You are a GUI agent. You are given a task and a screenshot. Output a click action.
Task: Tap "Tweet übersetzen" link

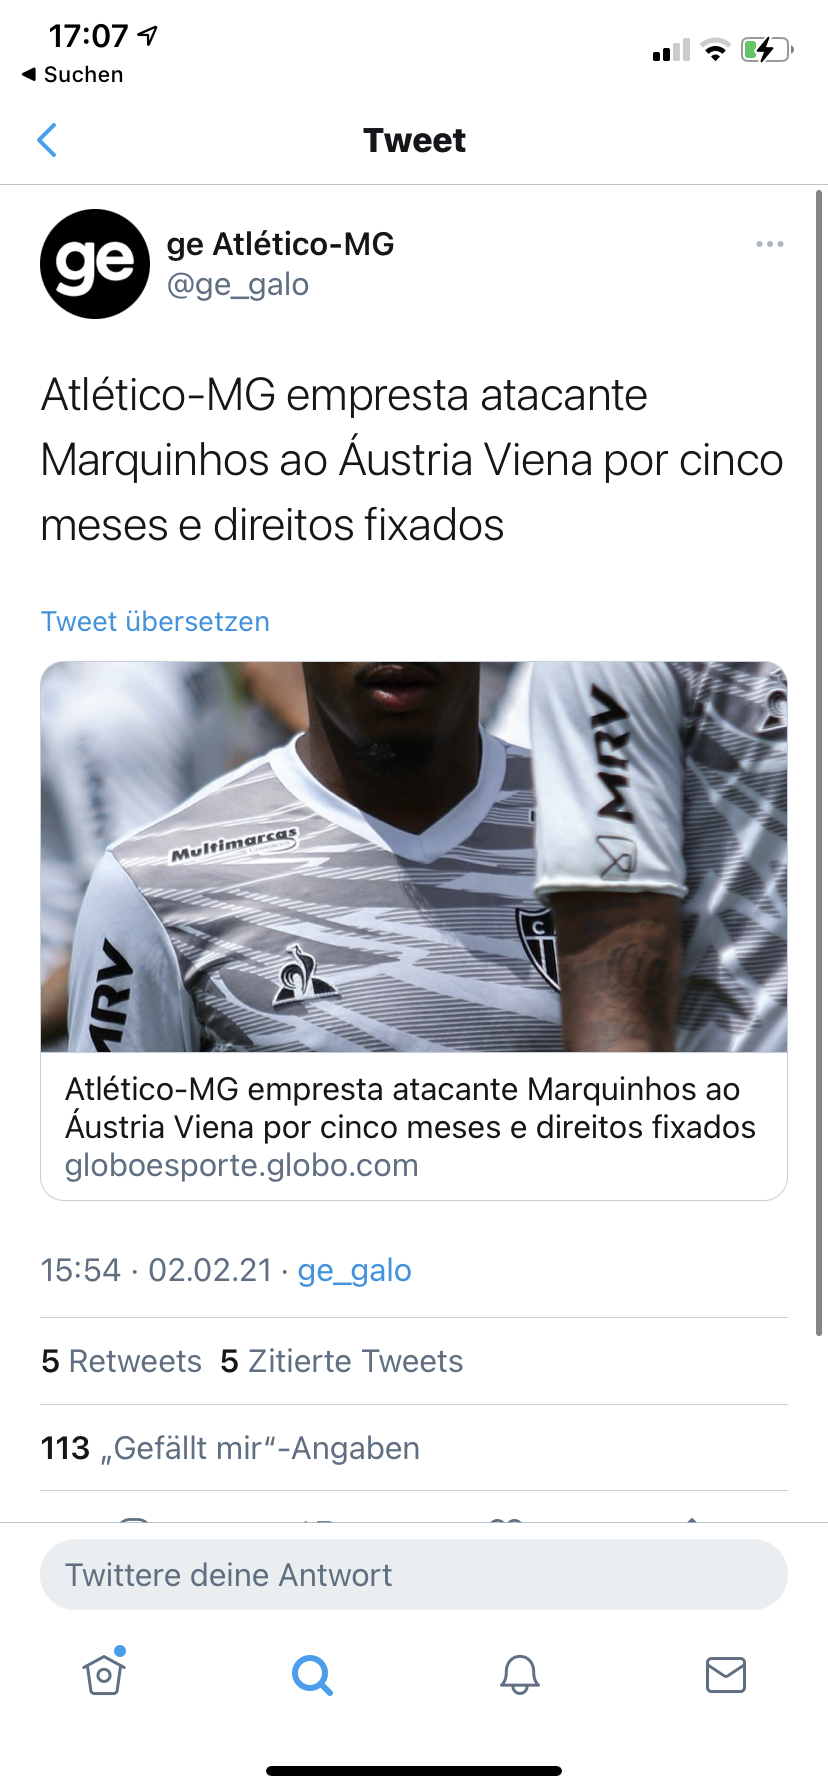pyautogui.click(x=155, y=621)
